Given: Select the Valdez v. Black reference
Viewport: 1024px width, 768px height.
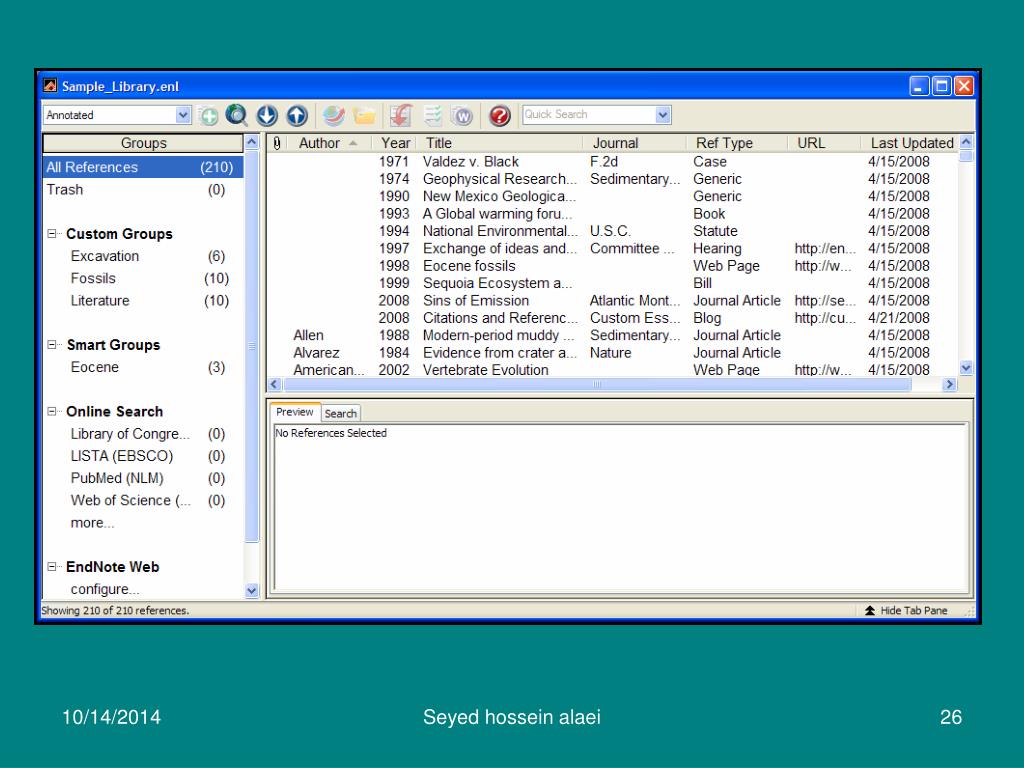Looking at the screenshot, I should (x=611, y=161).
